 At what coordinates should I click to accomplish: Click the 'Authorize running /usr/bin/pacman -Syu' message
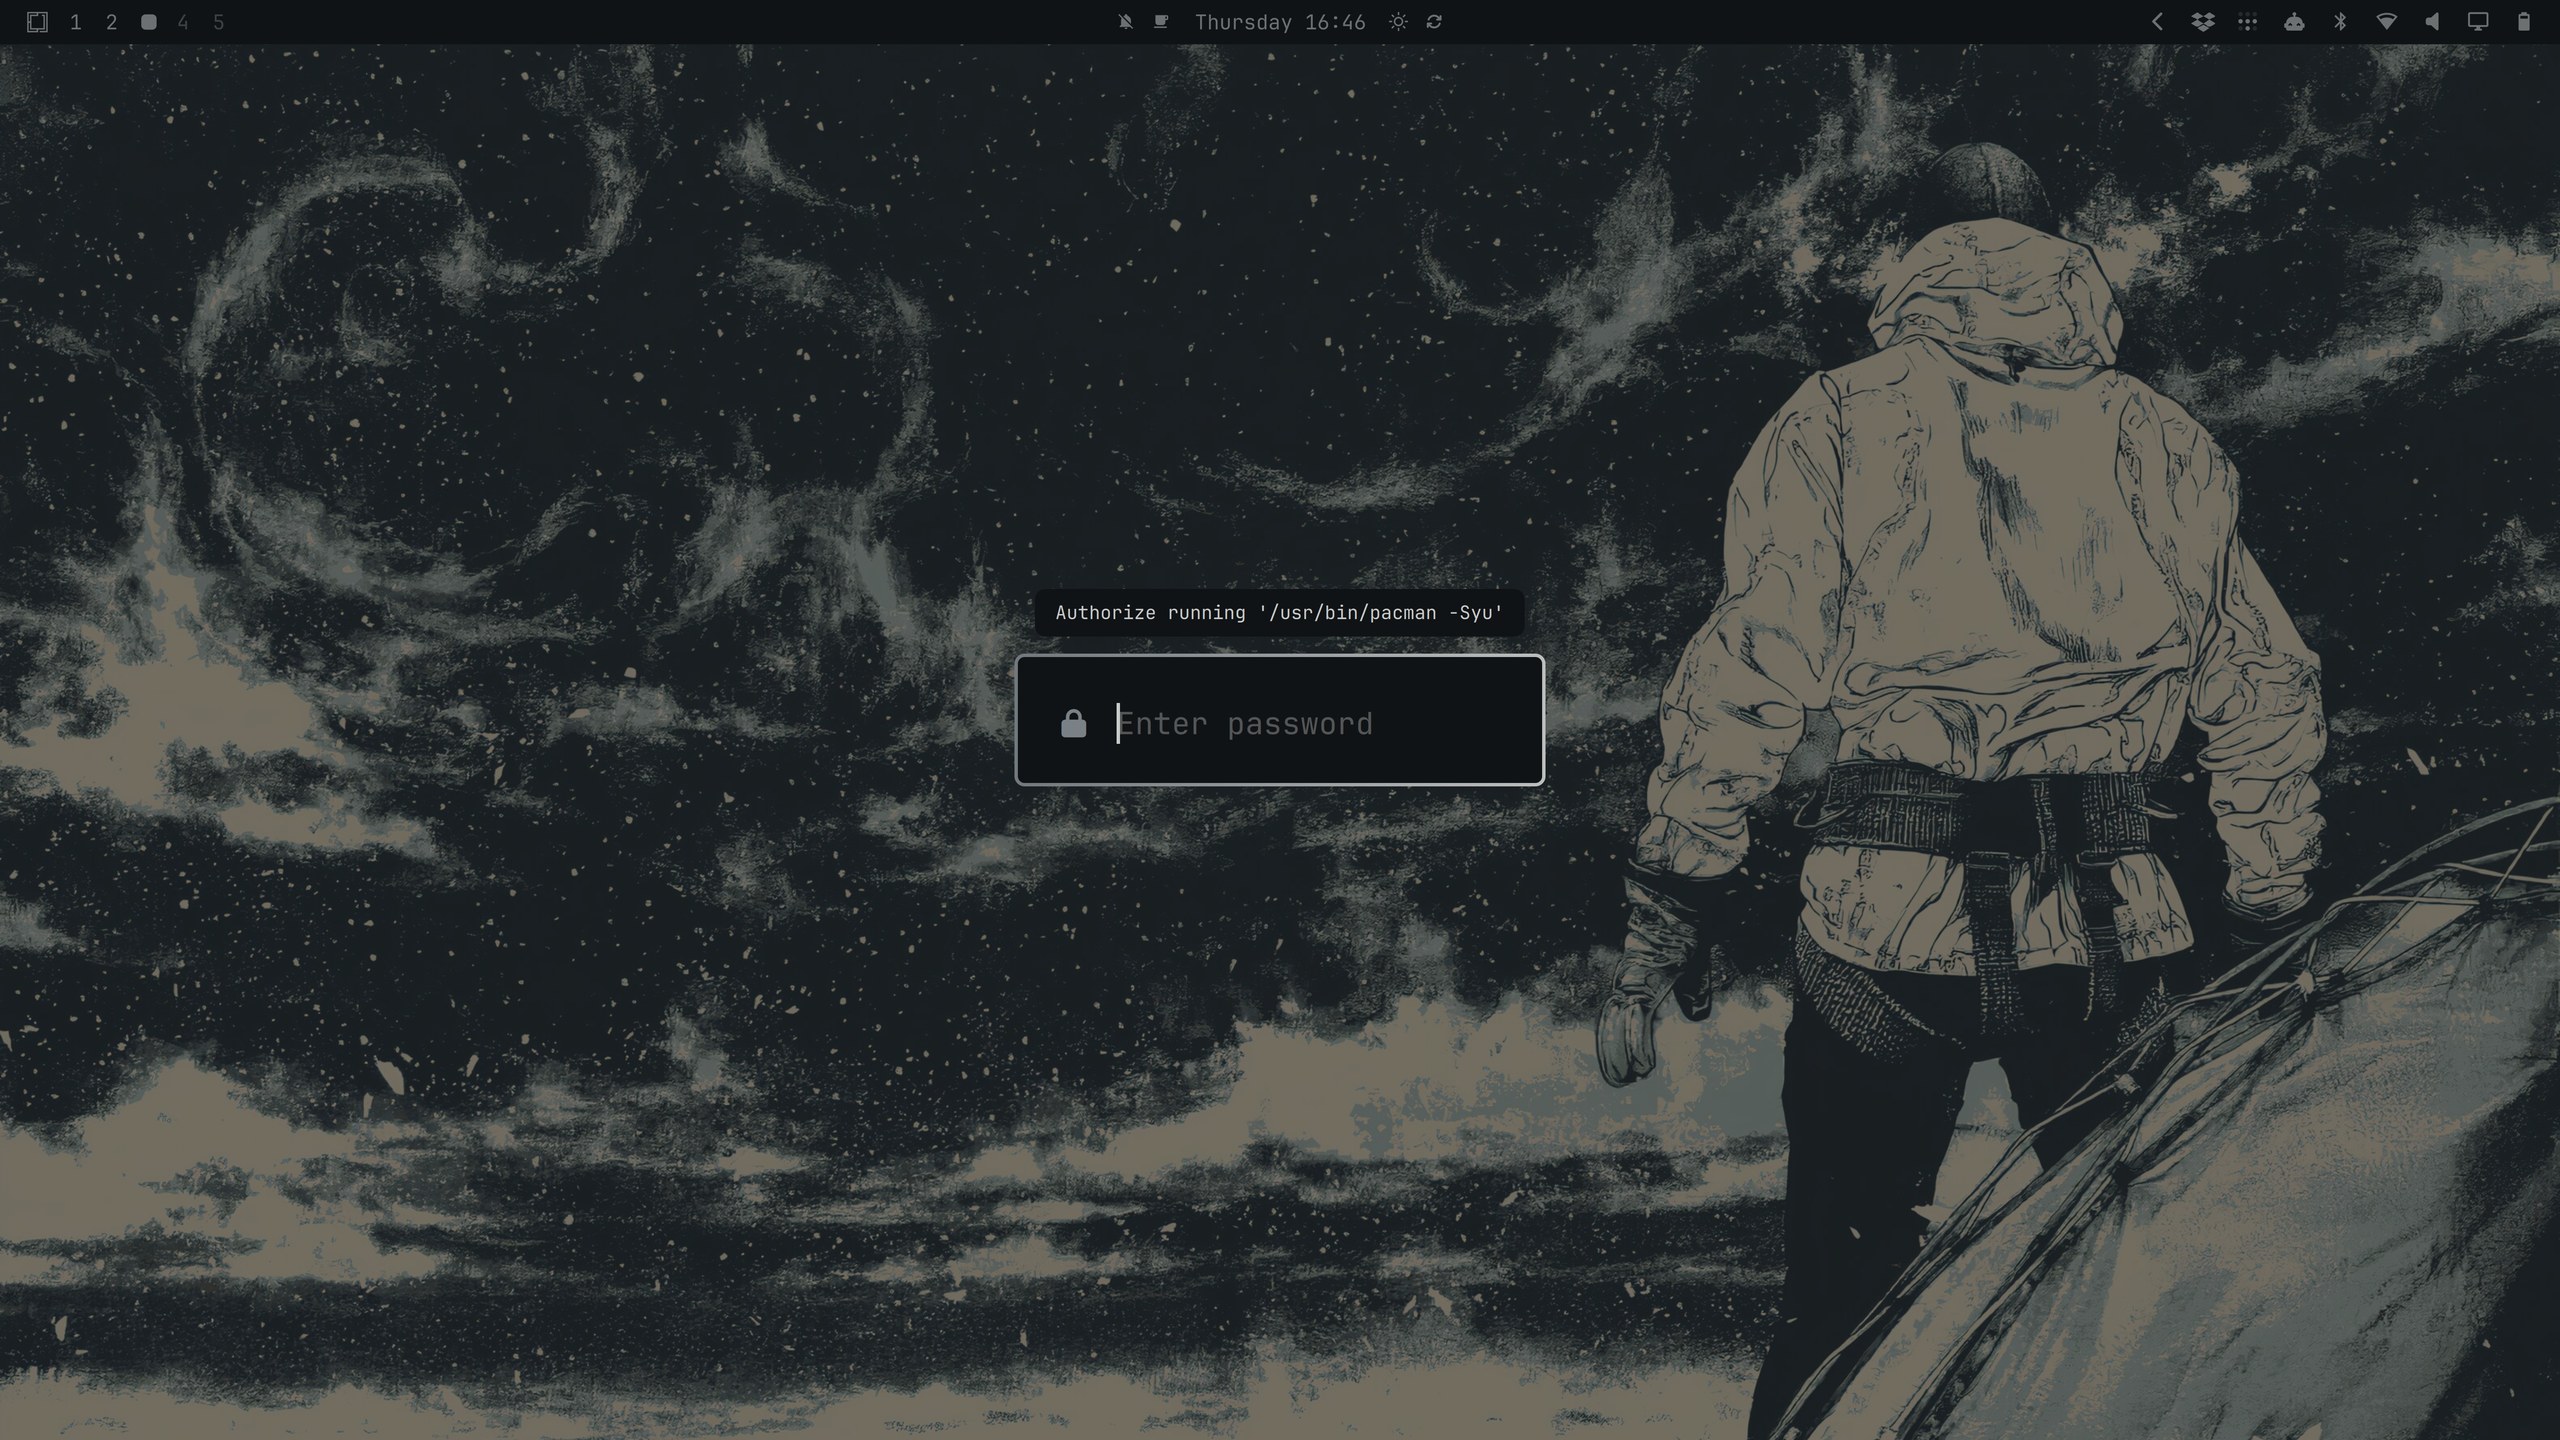1279,613
